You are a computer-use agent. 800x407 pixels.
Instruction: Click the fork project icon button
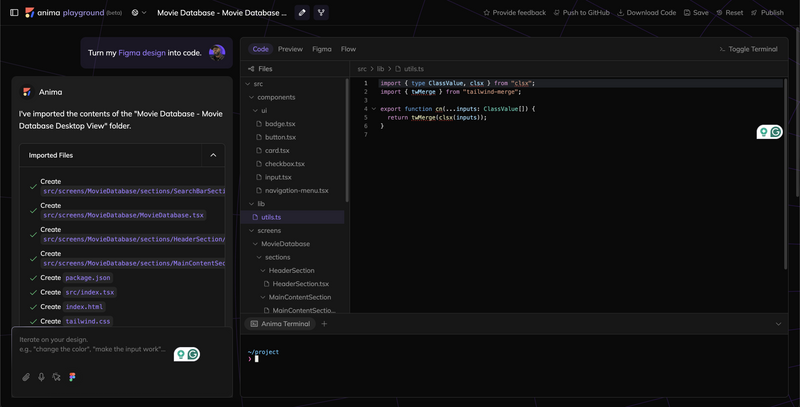point(321,12)
